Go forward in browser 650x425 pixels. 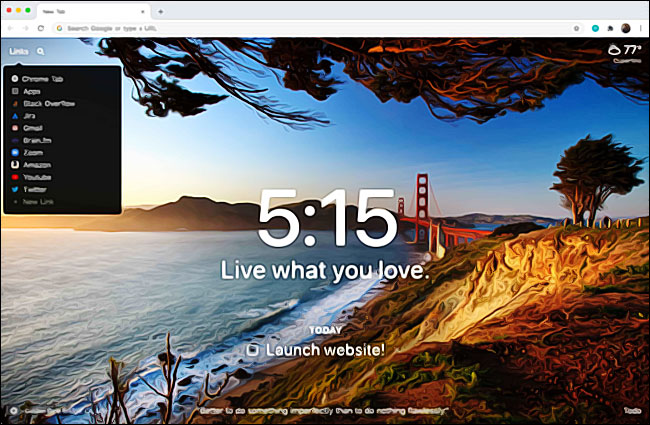point(25,28)
